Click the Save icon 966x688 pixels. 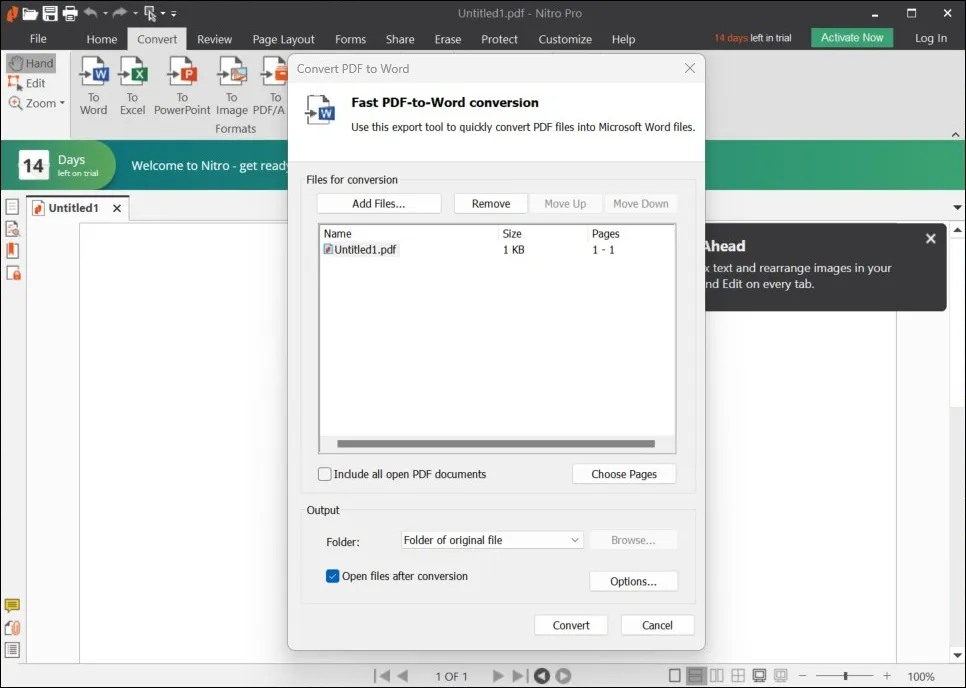(x=49, y=13)
